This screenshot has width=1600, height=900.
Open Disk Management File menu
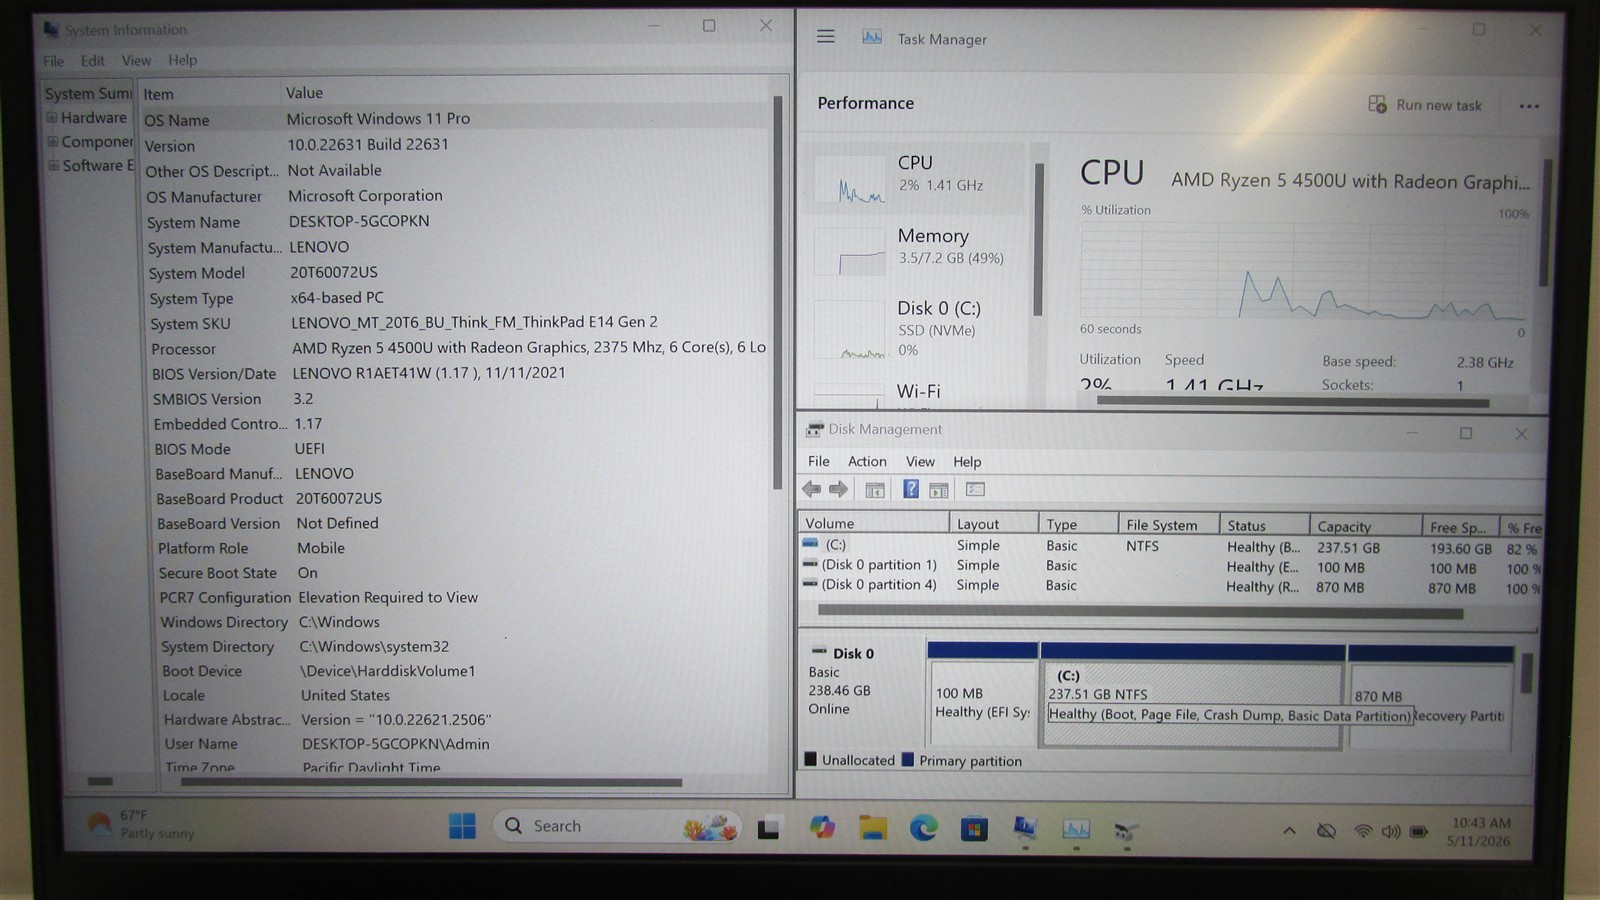point(819,461)
